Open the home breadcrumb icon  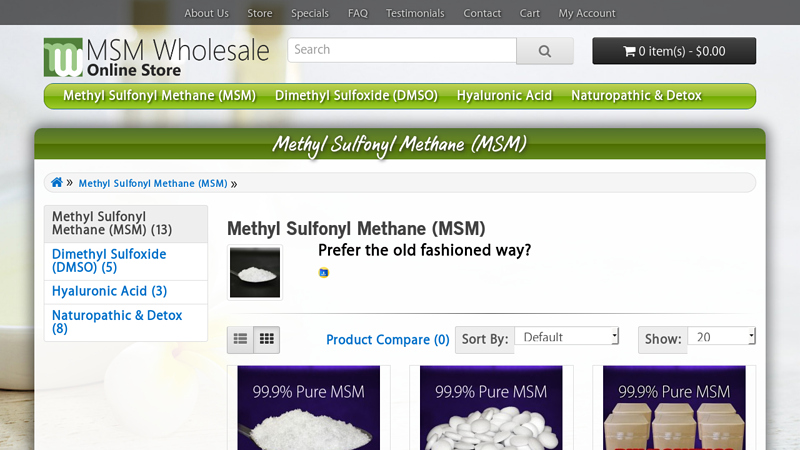(x=57, y=182)
